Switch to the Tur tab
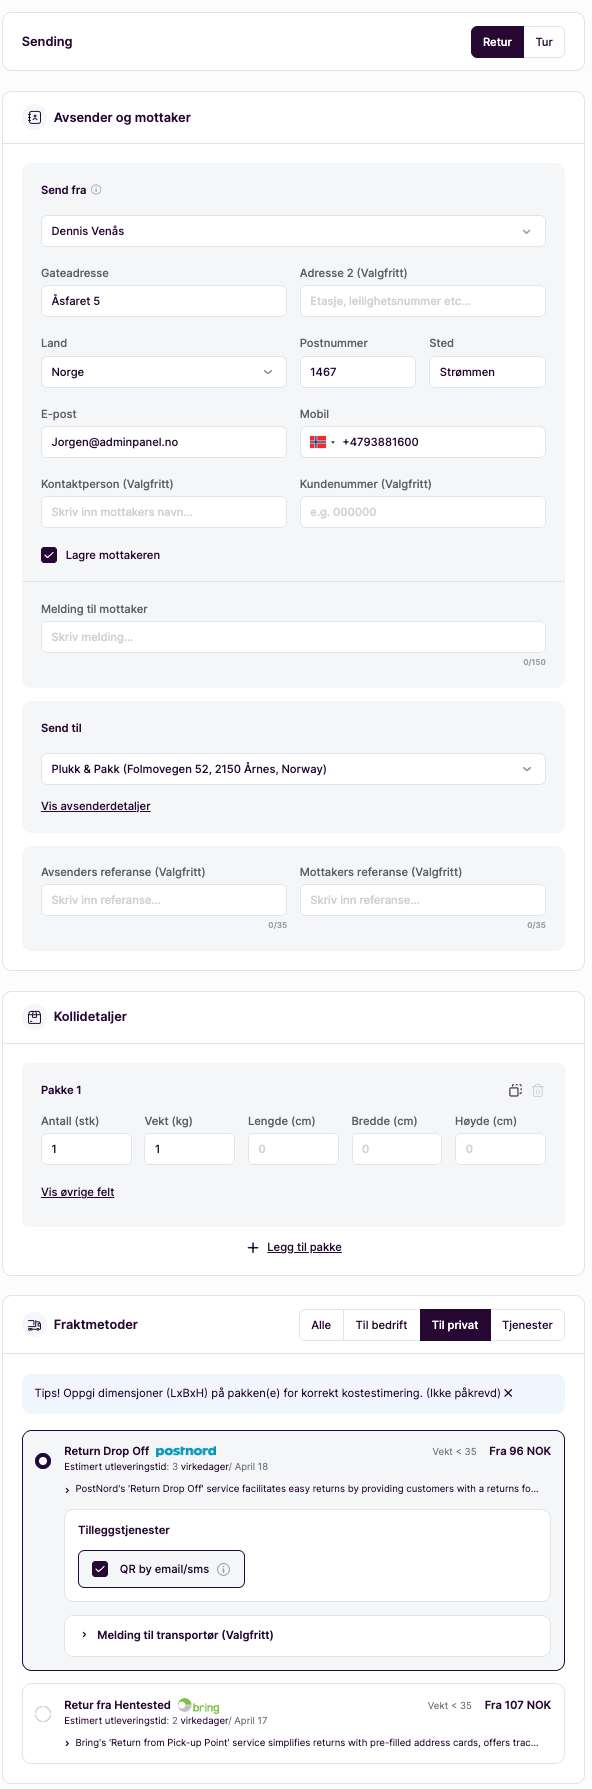 (544, 42)
